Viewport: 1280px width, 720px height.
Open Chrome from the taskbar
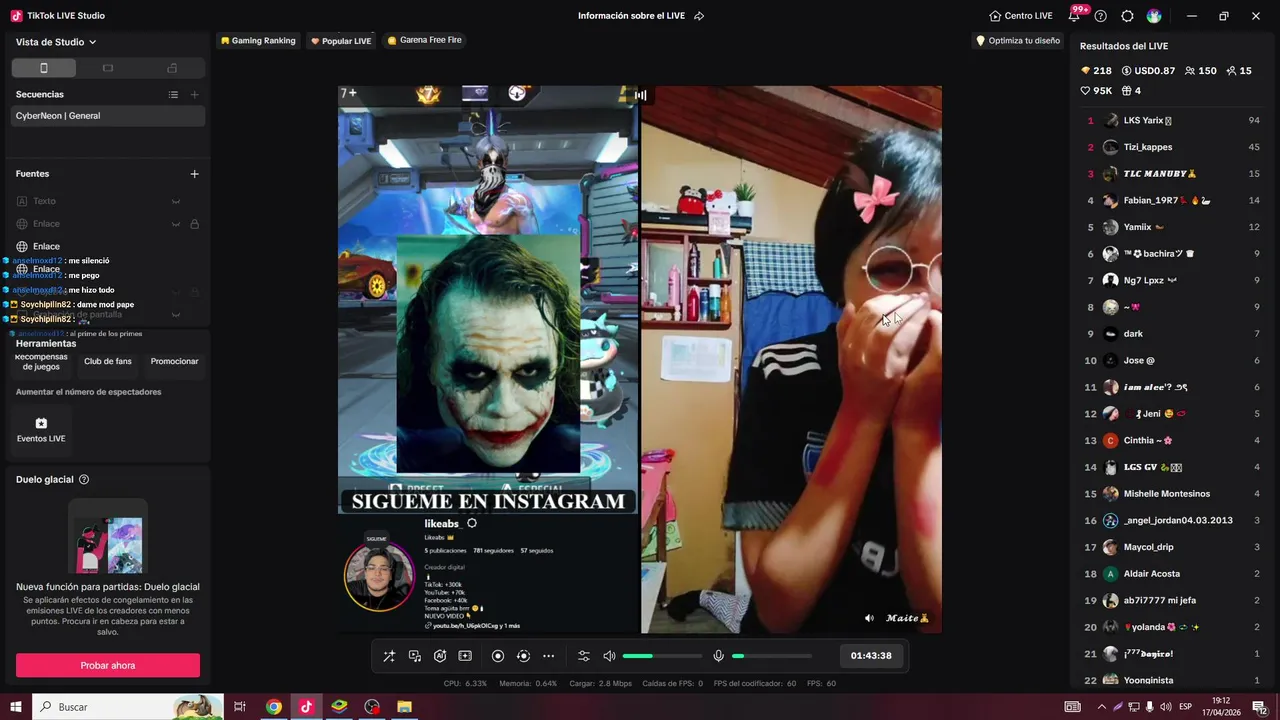point(273,707)
